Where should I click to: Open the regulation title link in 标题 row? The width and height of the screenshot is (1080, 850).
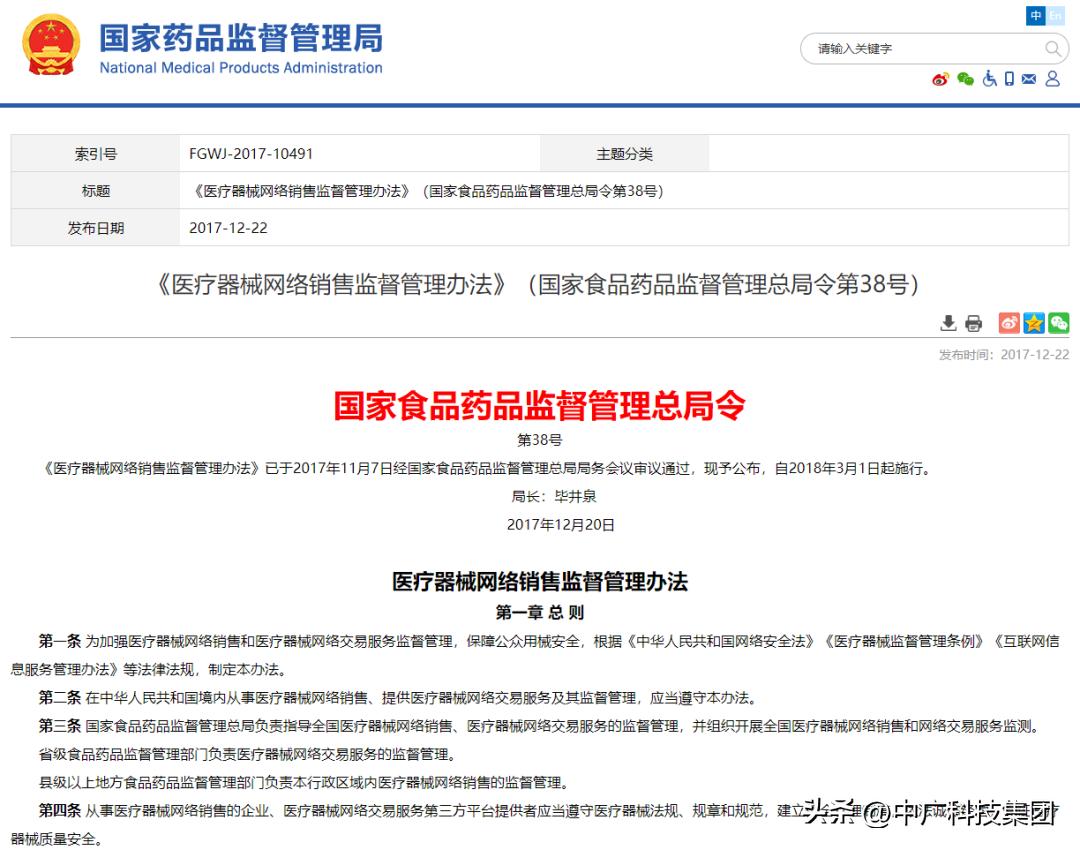[x=427, y=190]
